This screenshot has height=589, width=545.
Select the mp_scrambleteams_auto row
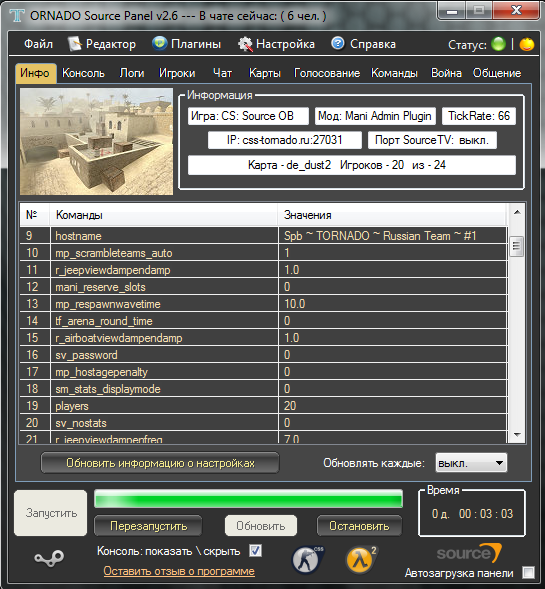[263, 253]
